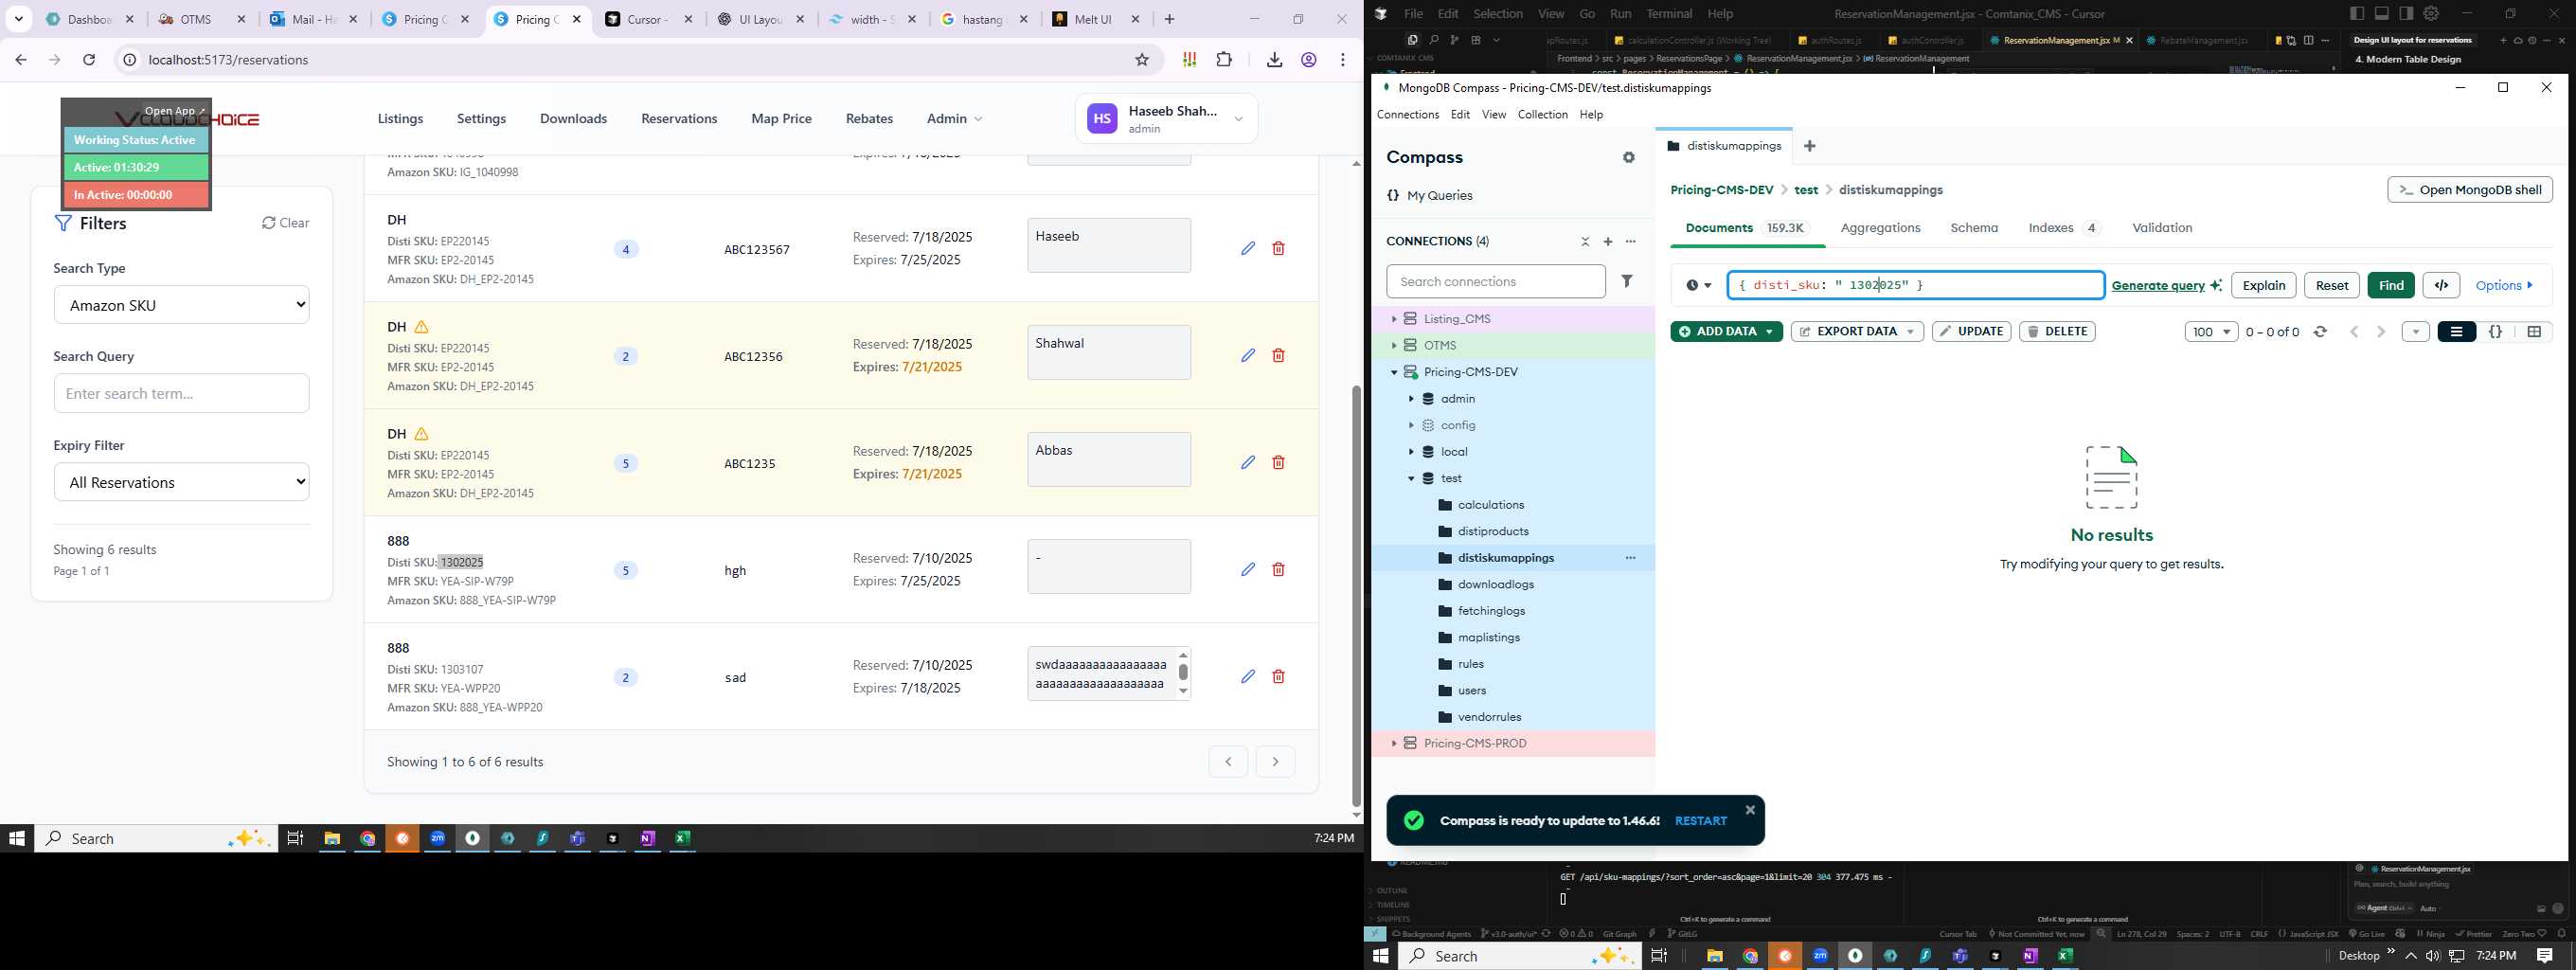
Task: Open the distiskumappings collection ellipsis menu
Action: tap(1631, 558)
